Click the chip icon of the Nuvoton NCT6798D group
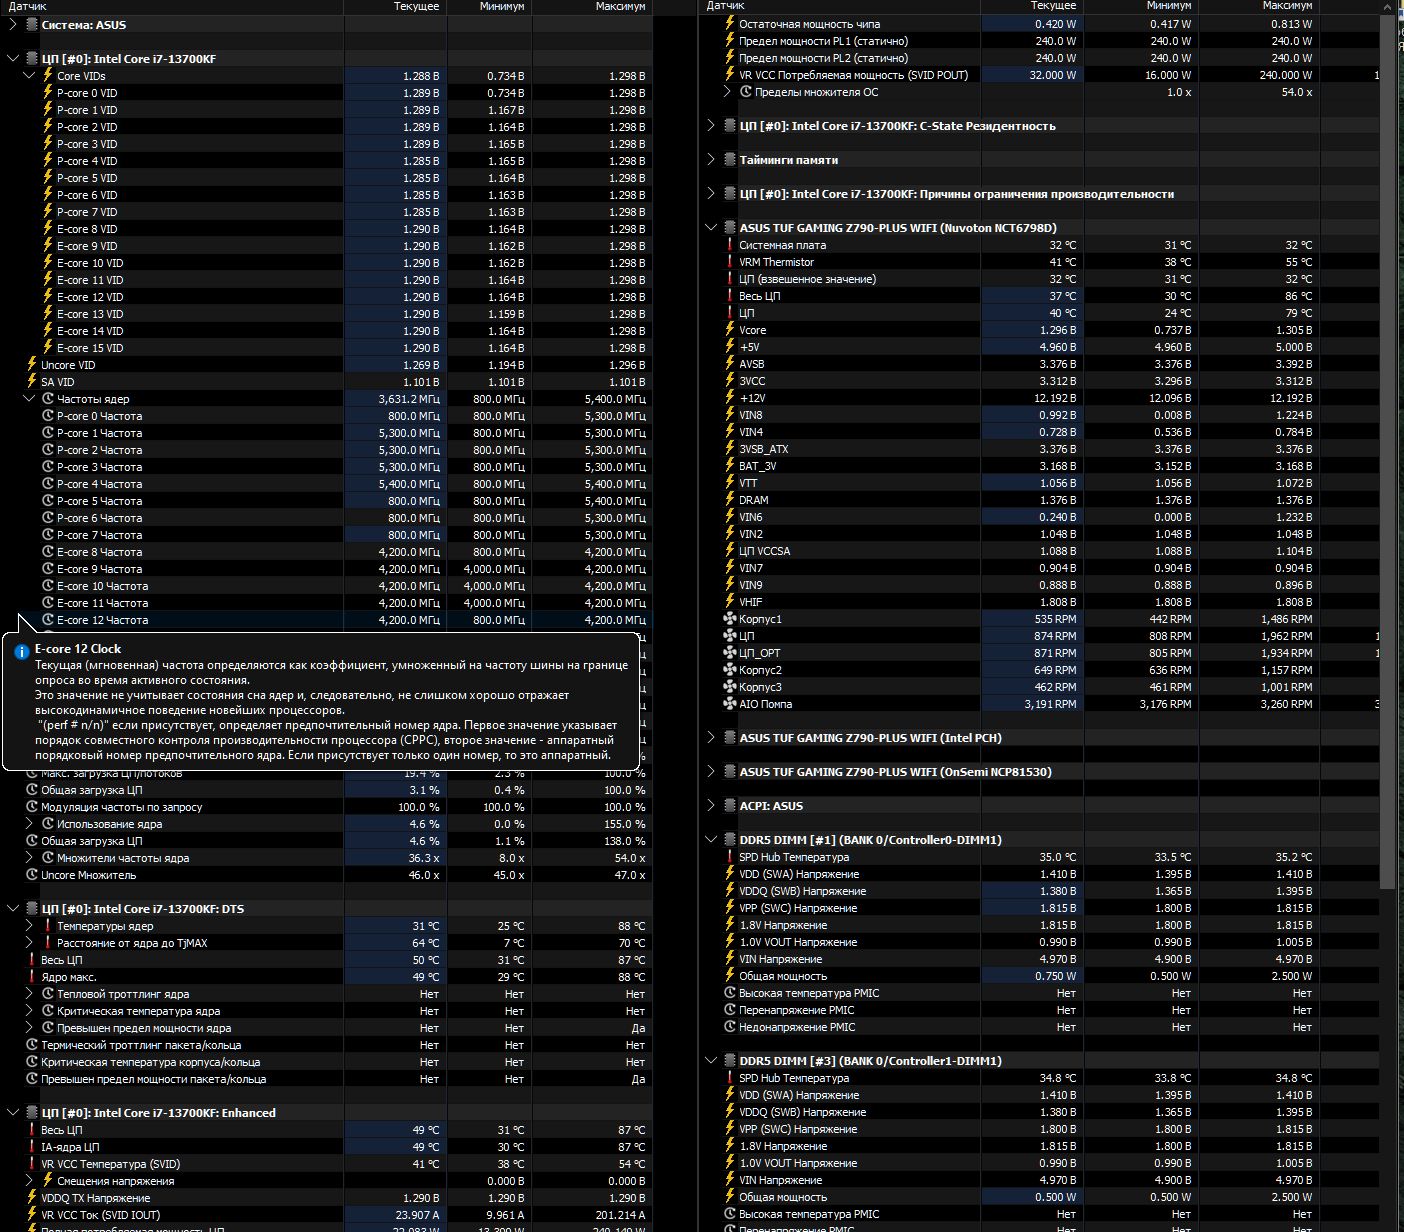This screenshot has height=1232, width=1404. coord(729,228)
